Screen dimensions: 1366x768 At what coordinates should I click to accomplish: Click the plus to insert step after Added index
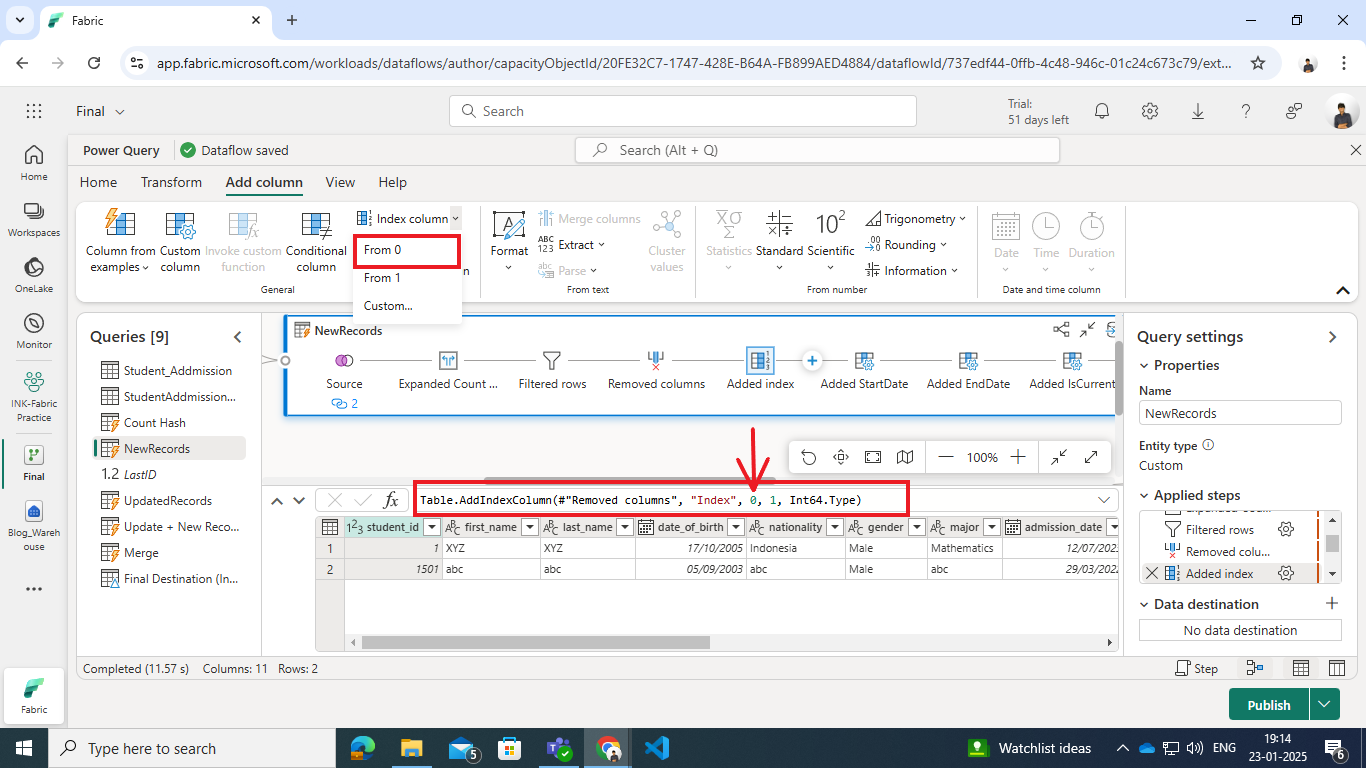(812, 360)
